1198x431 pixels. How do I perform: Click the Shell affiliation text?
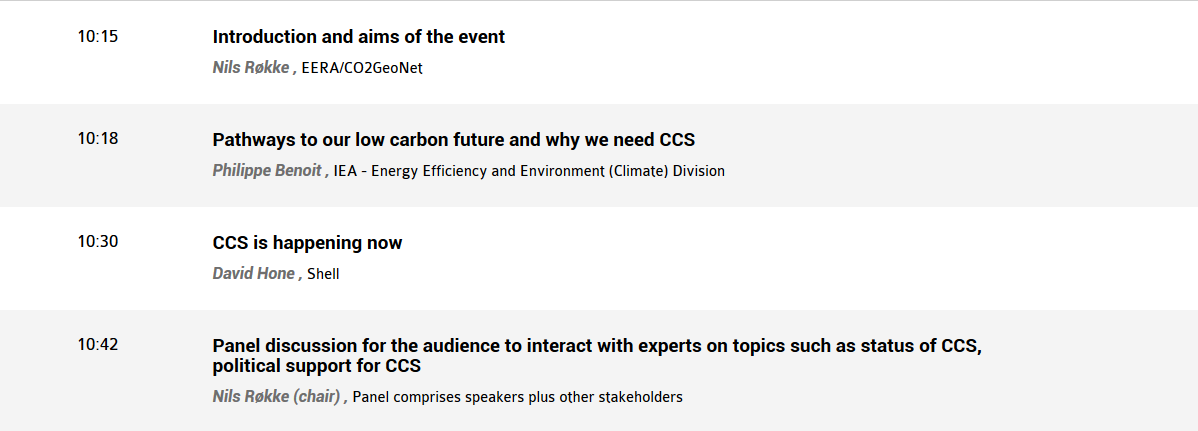323,274
